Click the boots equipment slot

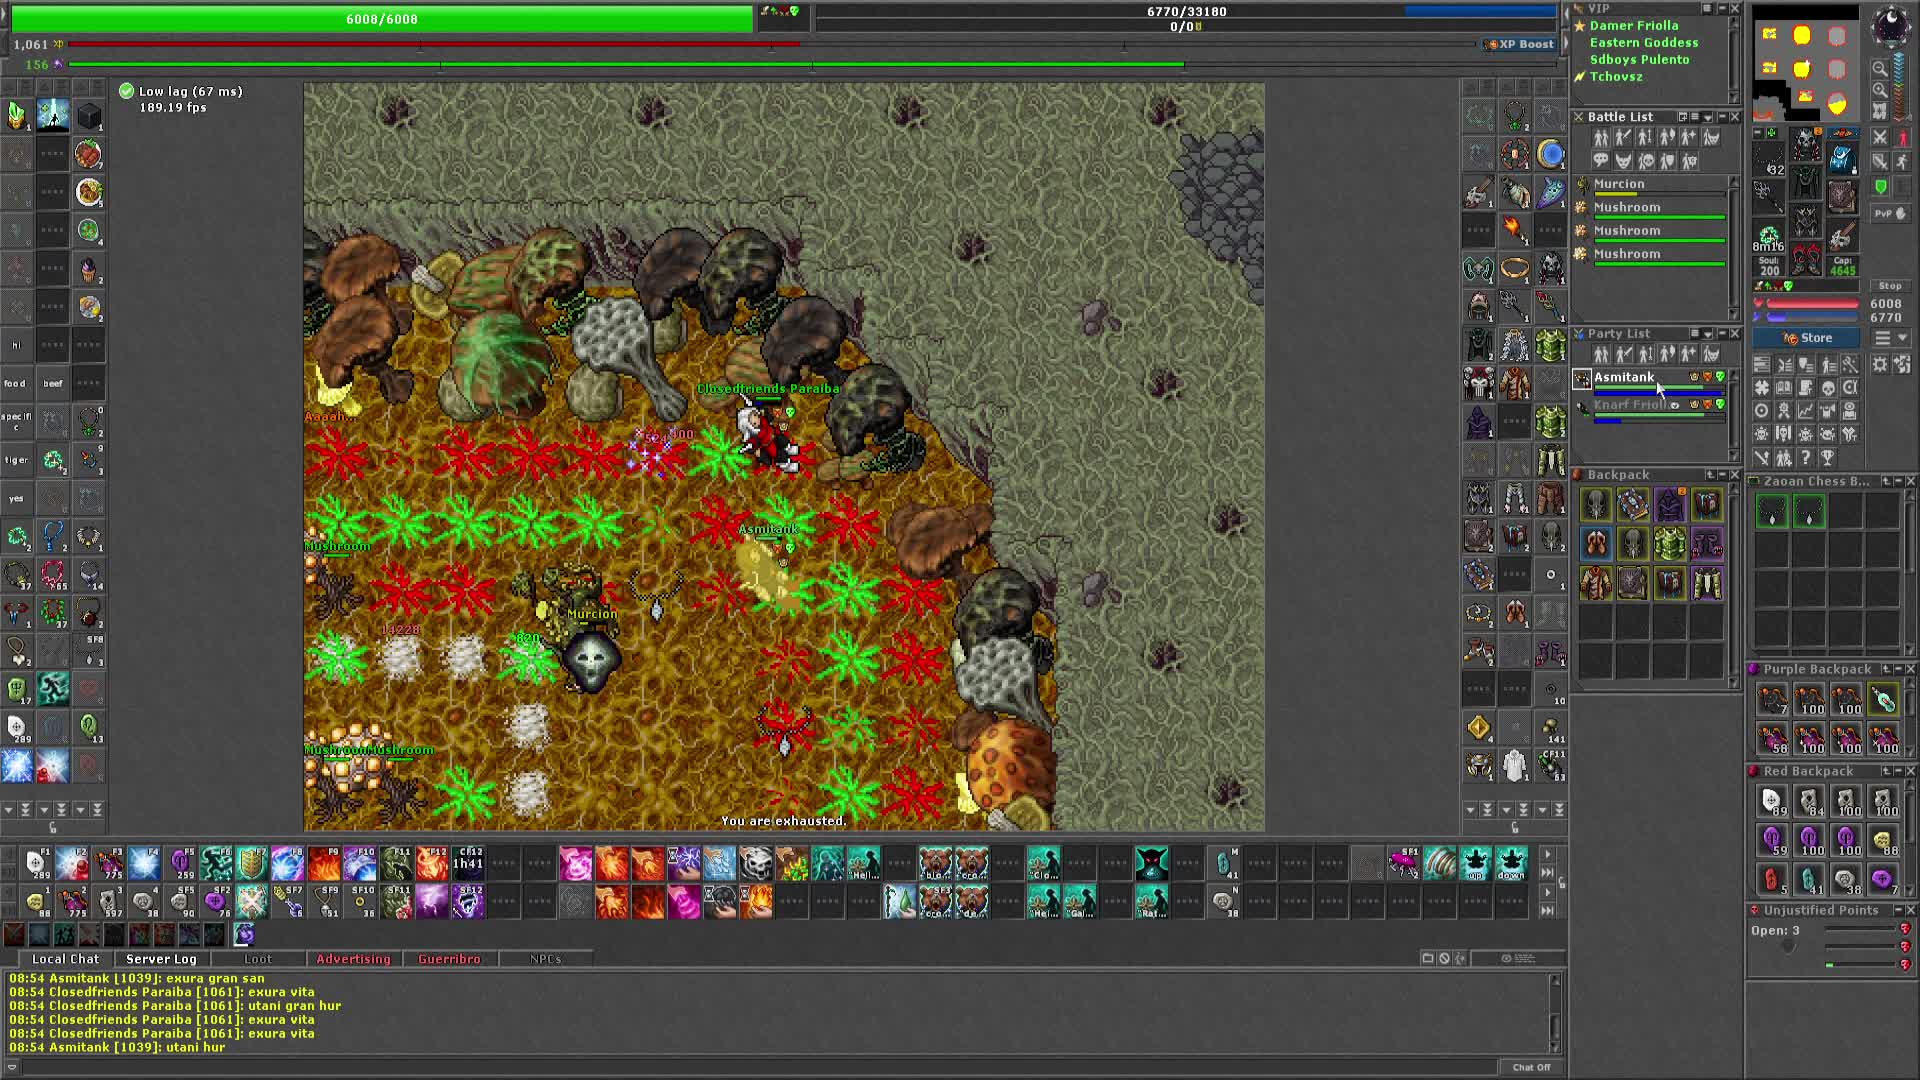1807,259
